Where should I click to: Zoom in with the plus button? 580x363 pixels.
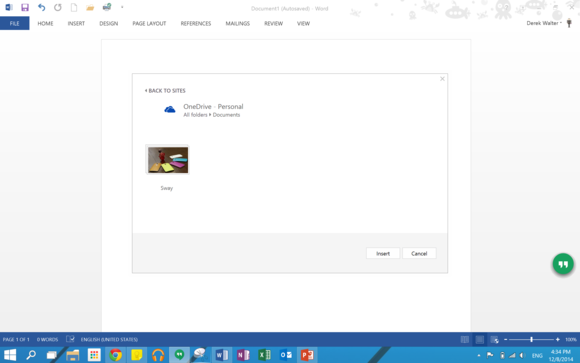click(557, 339)
